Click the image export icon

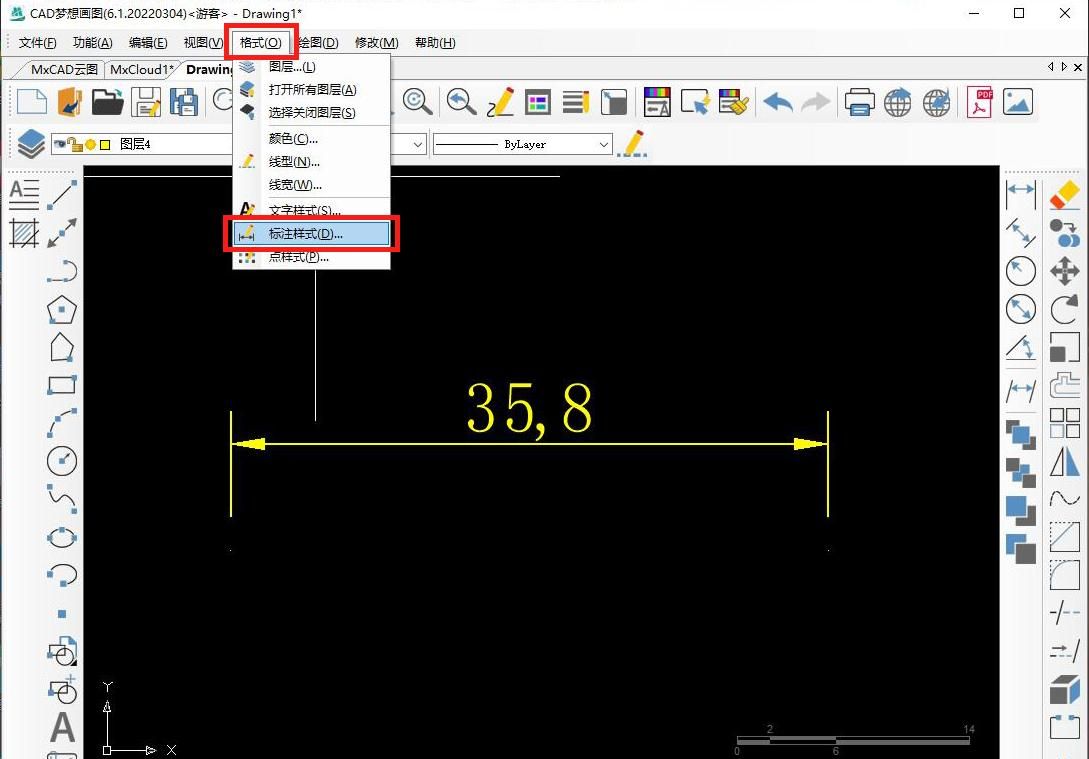[x=1017, y=102]
